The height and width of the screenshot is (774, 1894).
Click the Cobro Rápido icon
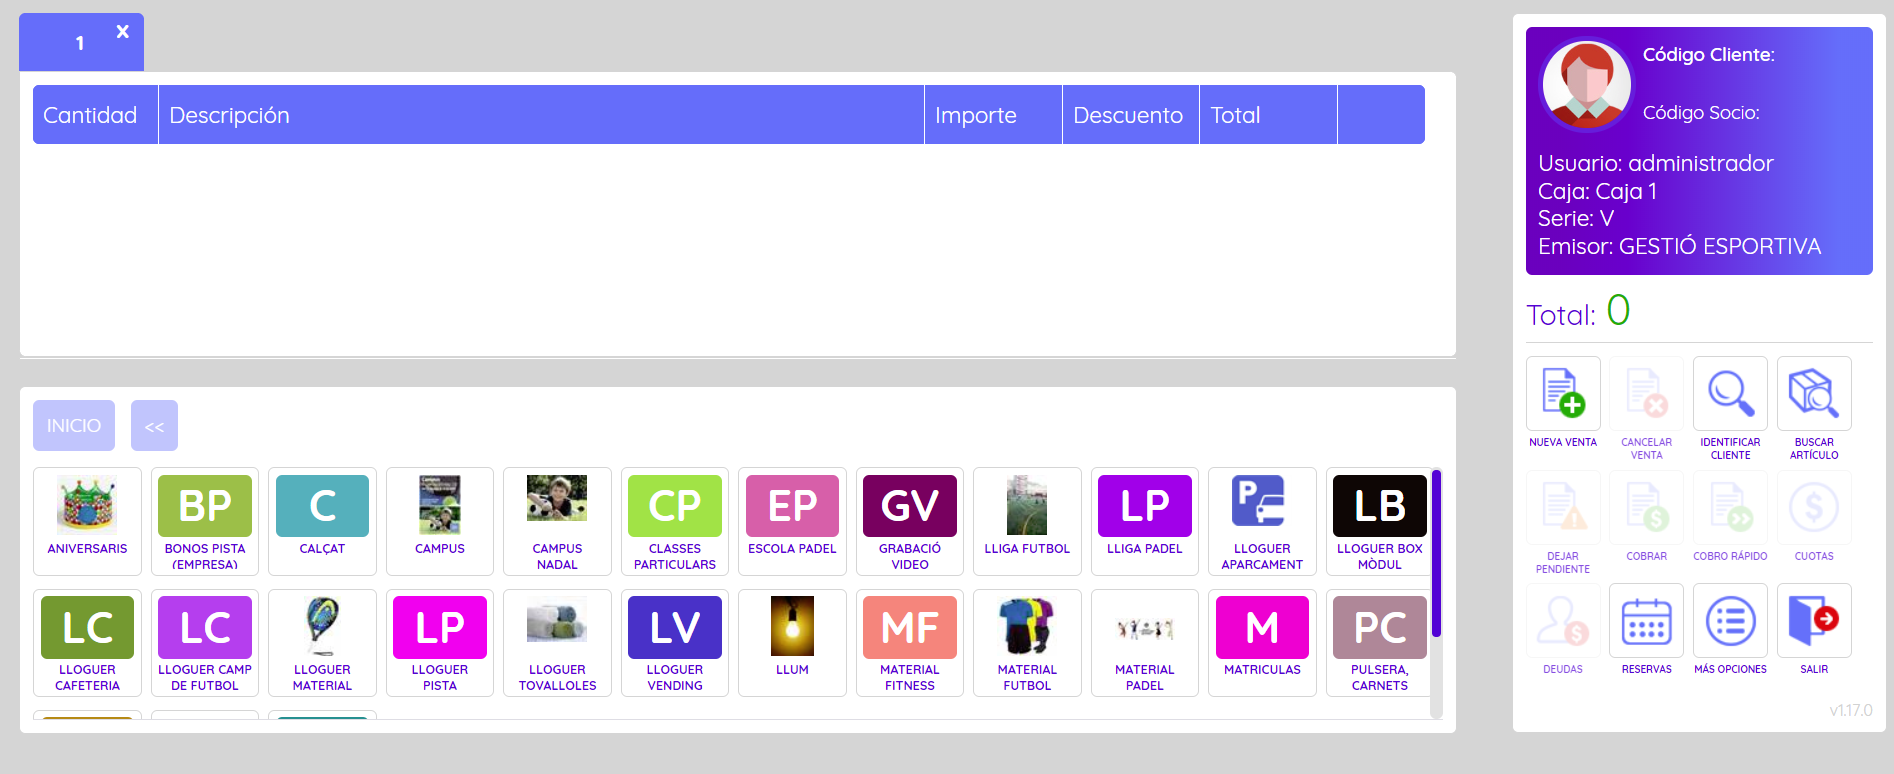point(1730,508)
